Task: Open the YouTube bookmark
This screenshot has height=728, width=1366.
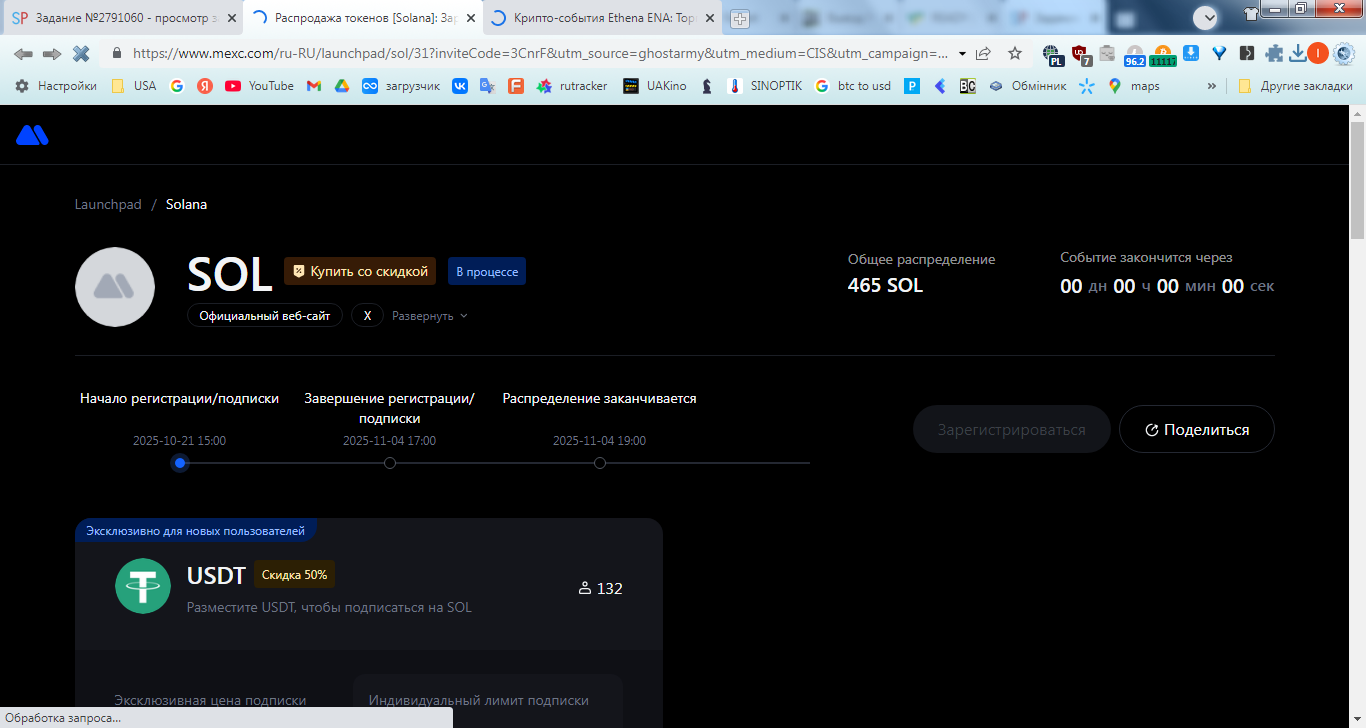Action: pos(259,86)
